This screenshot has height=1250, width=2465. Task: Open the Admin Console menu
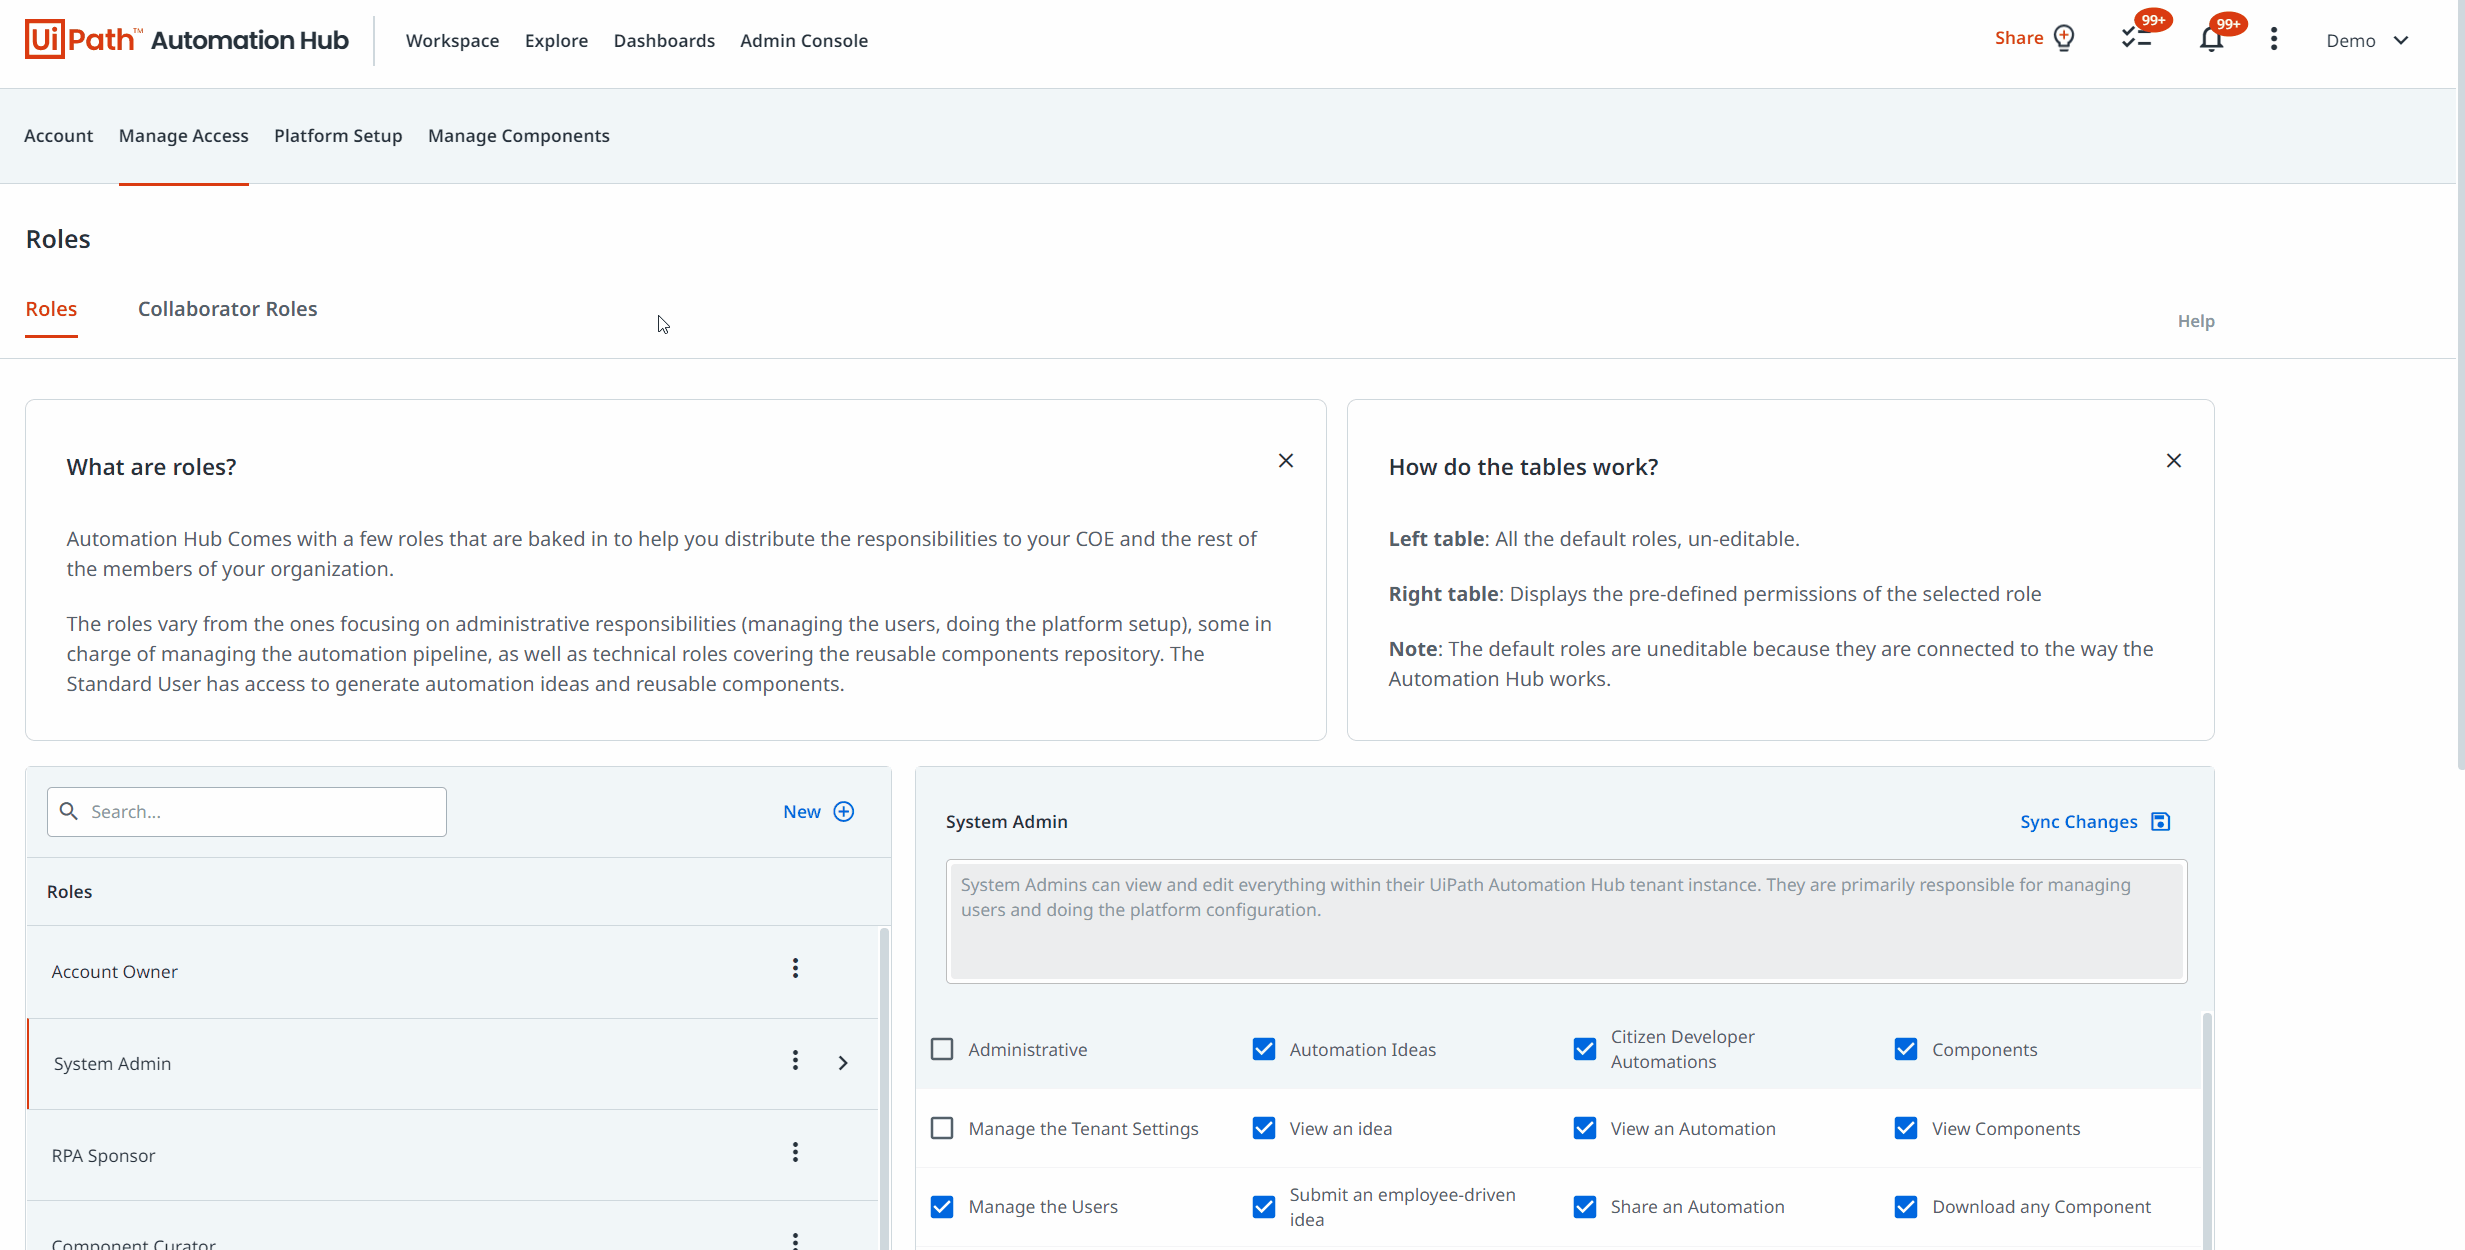[x=805, y=40]
